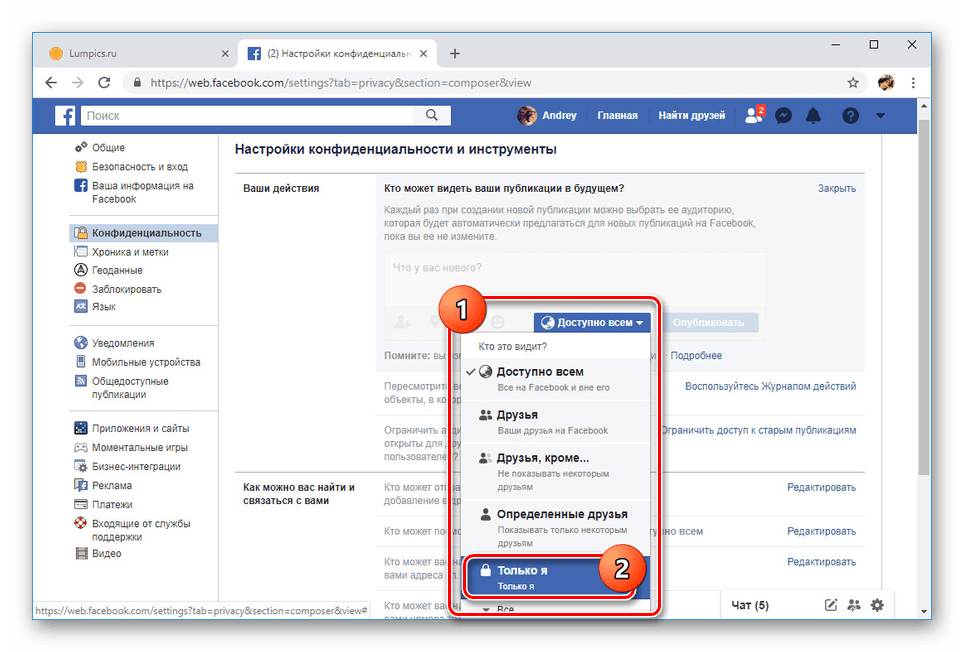Click create group icon in chat

click(854, 605)
